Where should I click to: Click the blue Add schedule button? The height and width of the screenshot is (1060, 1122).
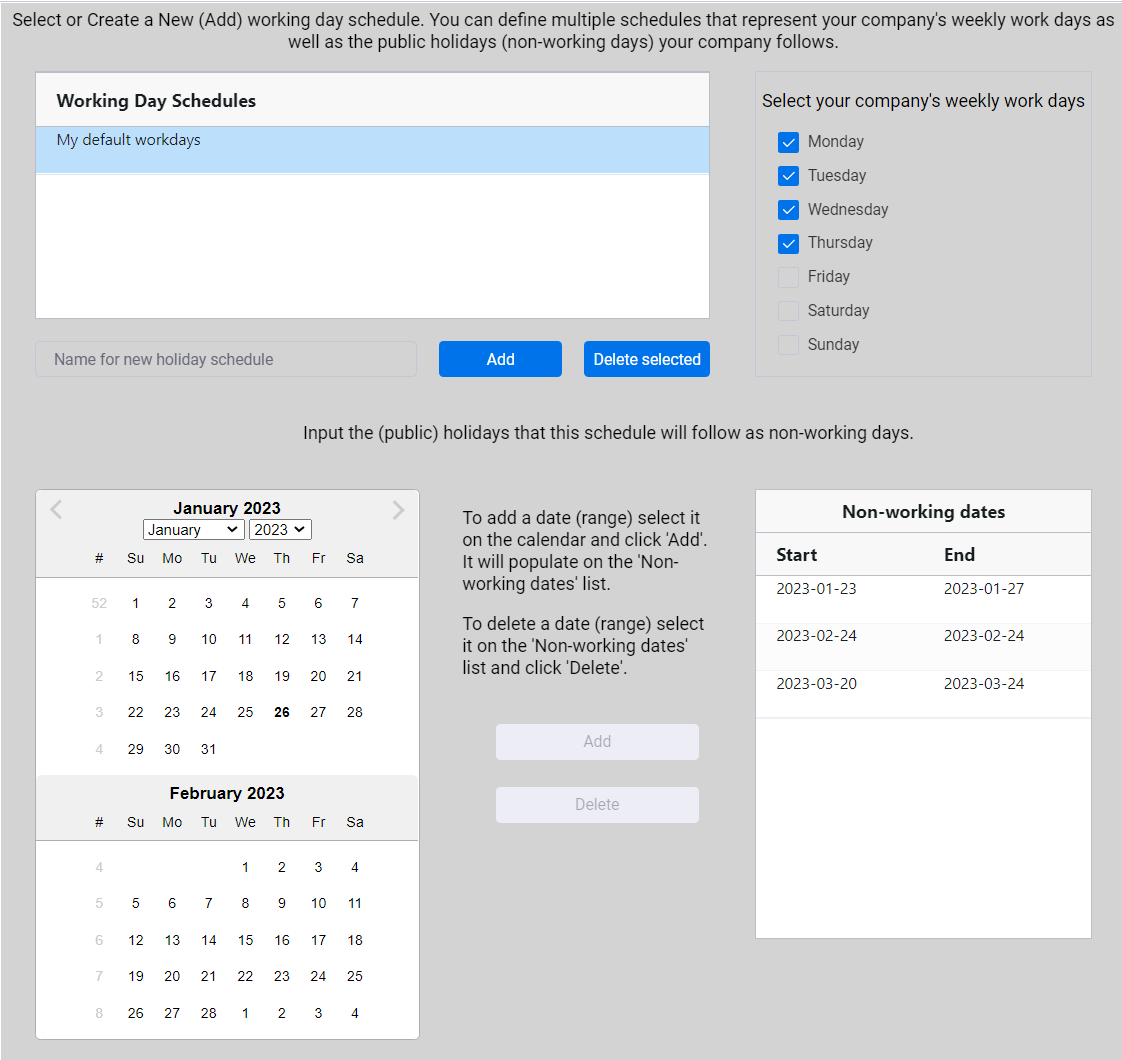(x=500, y=359)
